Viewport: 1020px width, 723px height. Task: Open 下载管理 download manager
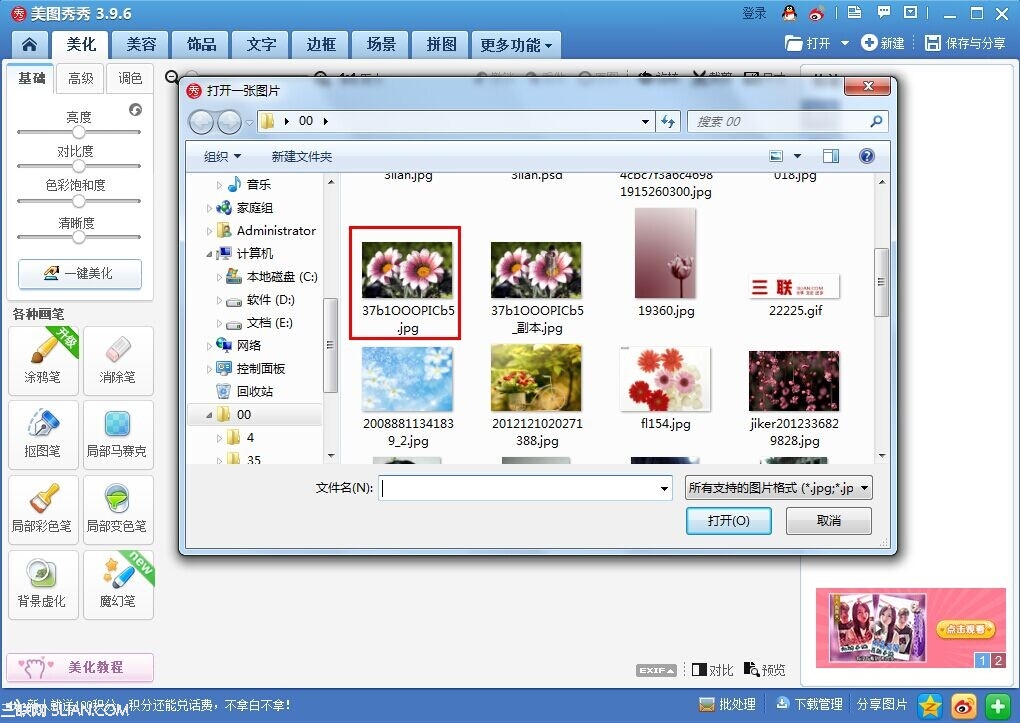pyautogui.click(x=809, y=704)
